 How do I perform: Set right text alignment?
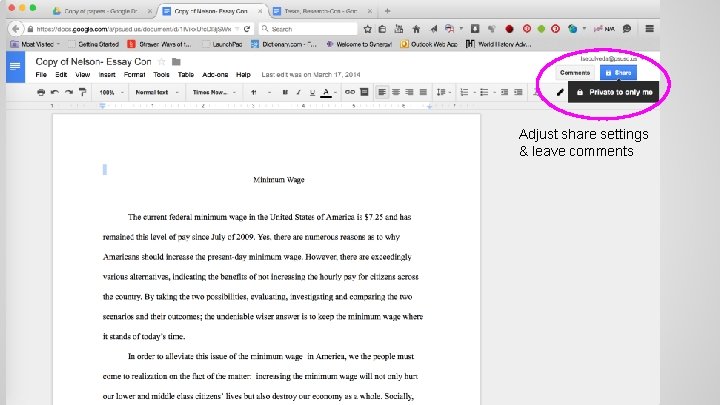(x=409, y=92)
